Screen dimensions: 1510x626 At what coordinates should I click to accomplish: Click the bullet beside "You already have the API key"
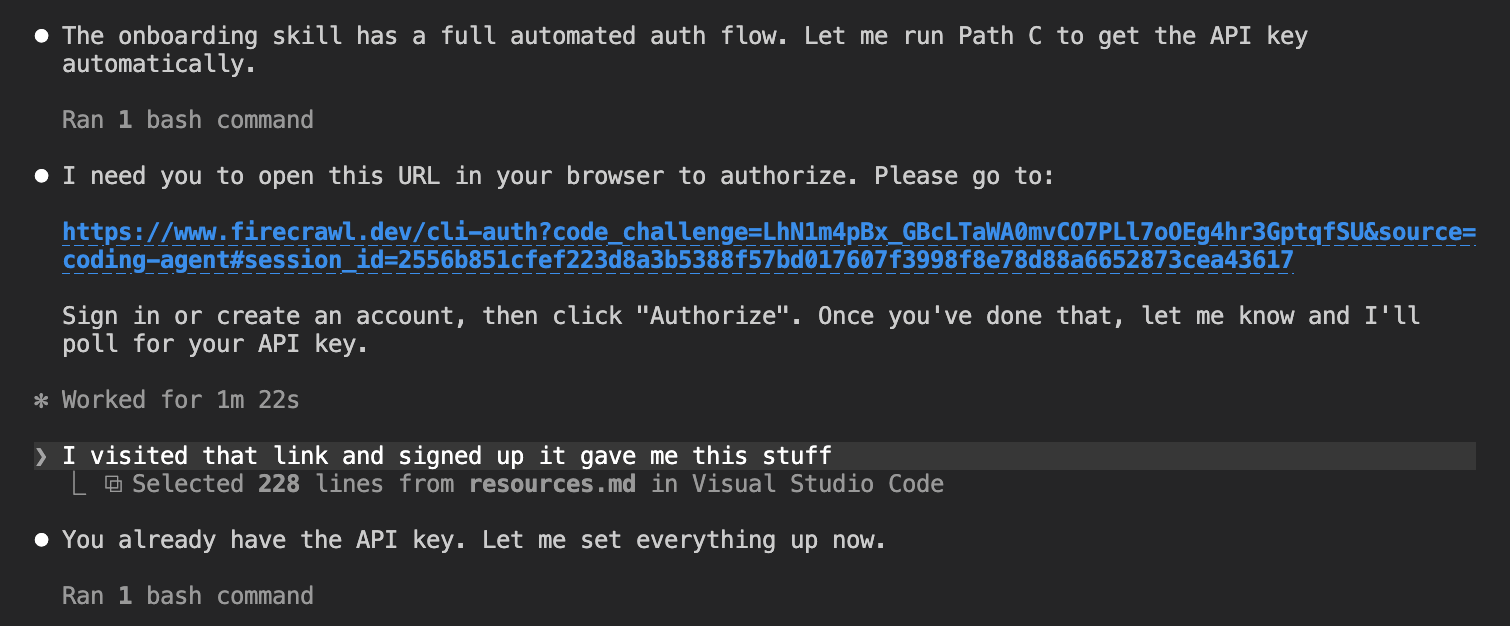point(41,541)
